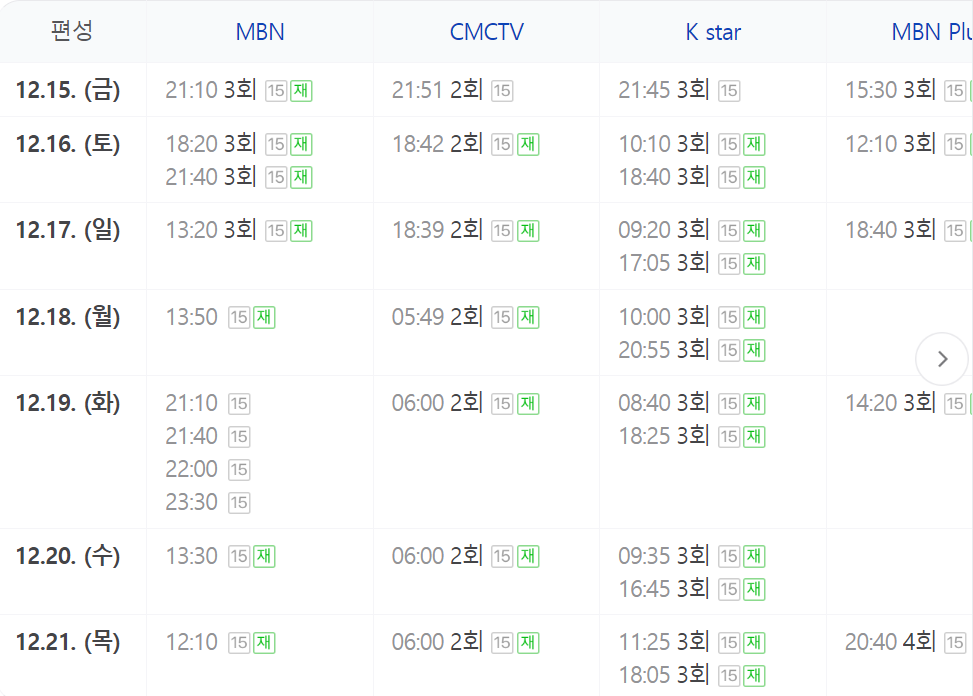Select MBN Plus 14:20 episode 3 entry

tap(891, 403)
